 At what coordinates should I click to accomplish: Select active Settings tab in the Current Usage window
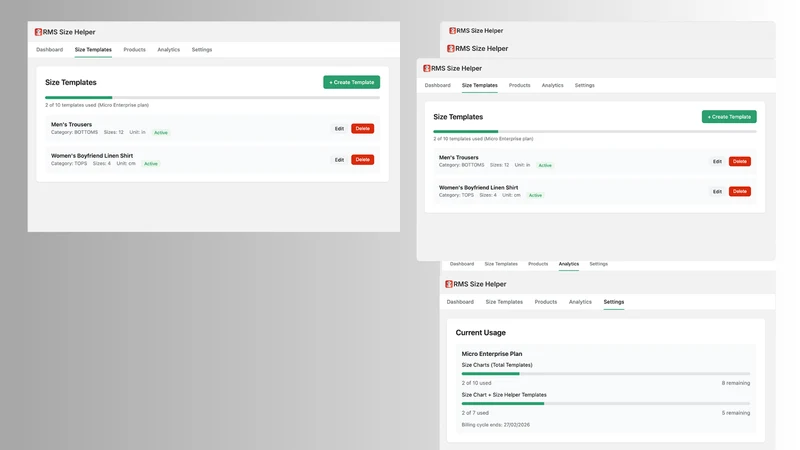point(614,302)
